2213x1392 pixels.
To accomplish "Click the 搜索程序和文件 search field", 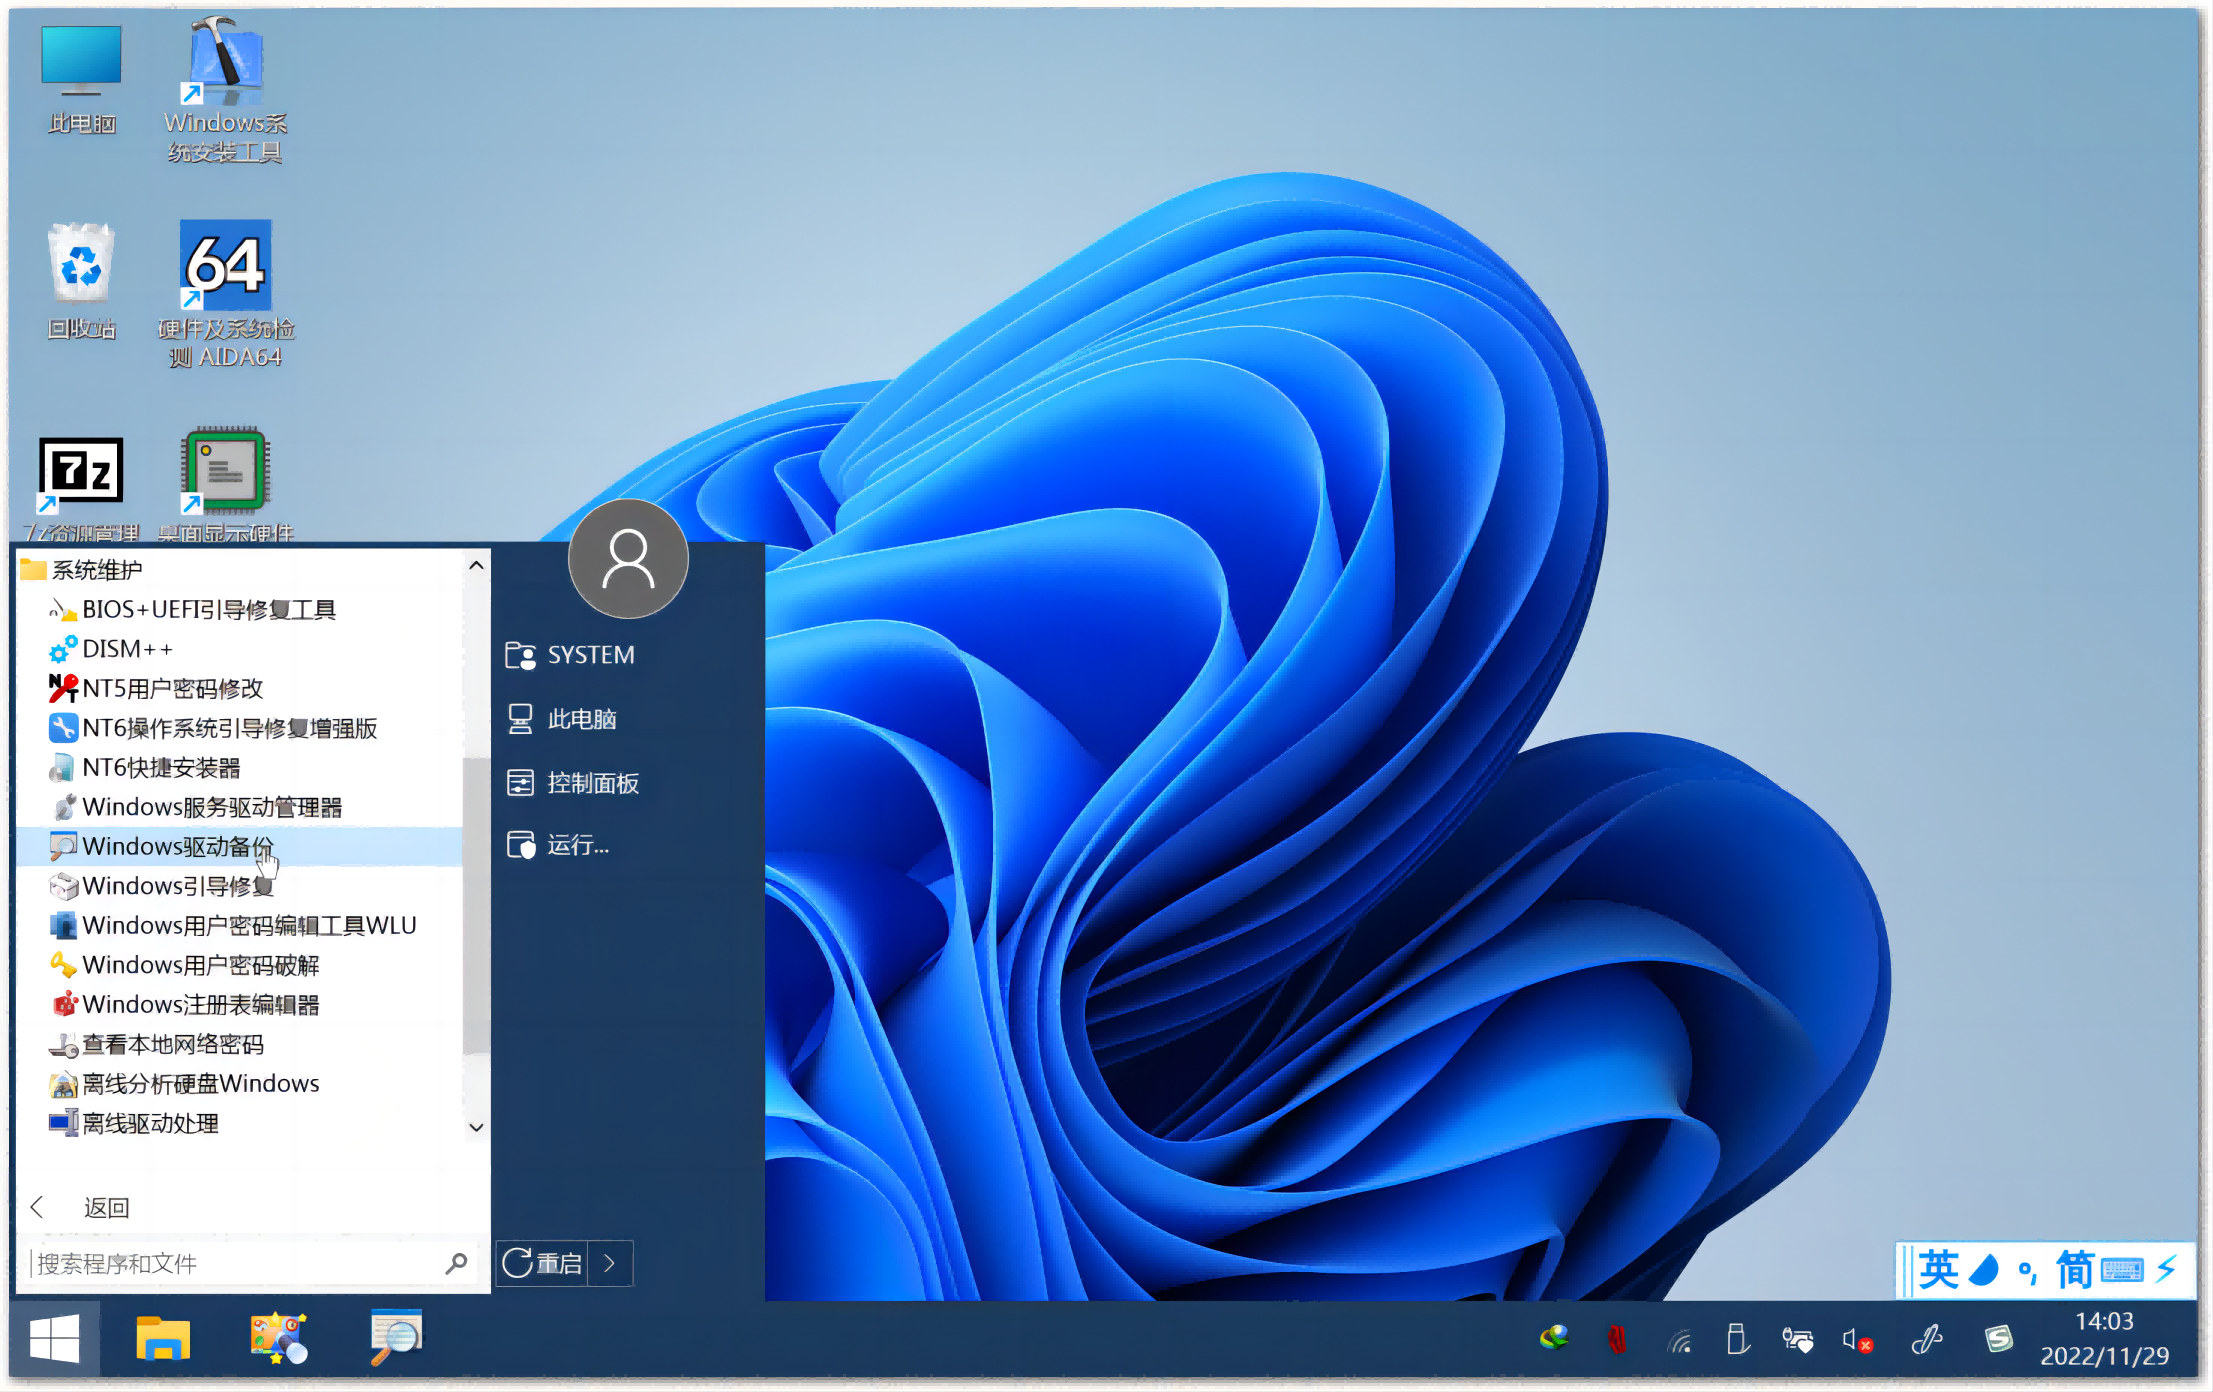I will 233,1264.
